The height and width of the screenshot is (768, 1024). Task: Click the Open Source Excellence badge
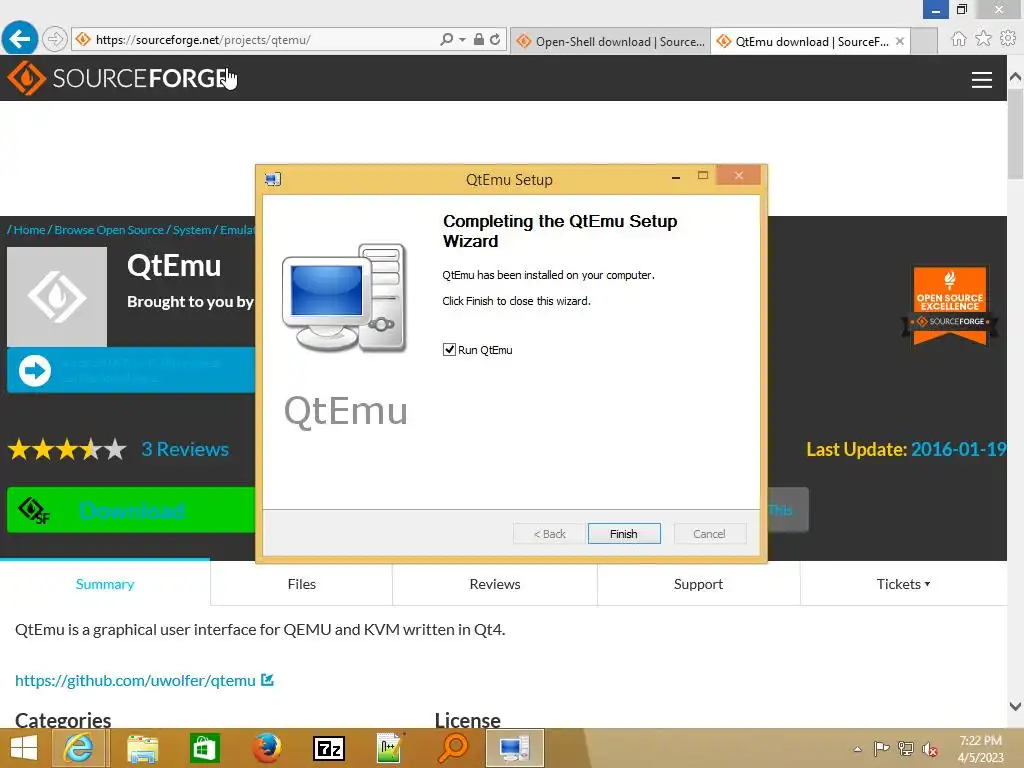(x=950, y=304)
